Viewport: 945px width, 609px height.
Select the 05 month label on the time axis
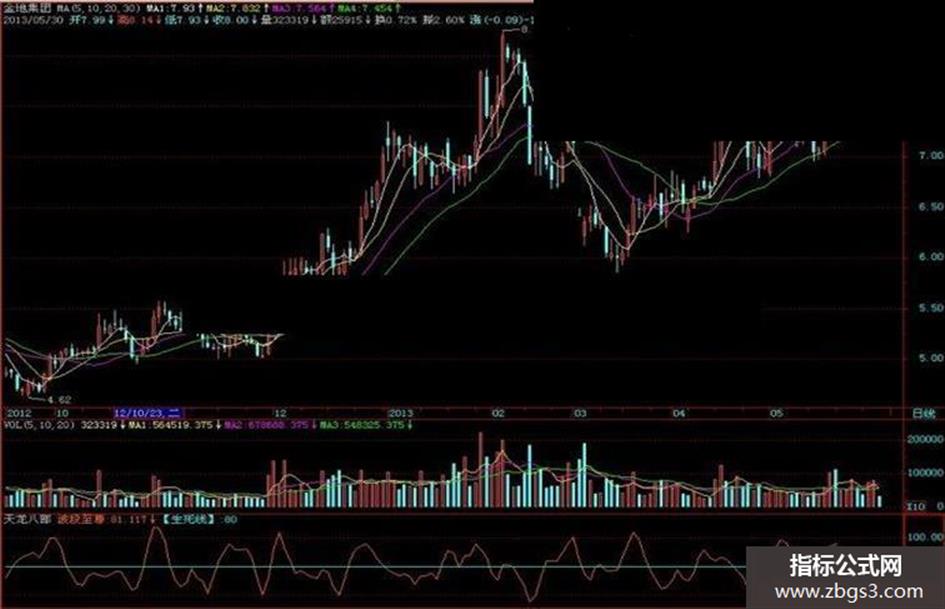pos(777,413)
